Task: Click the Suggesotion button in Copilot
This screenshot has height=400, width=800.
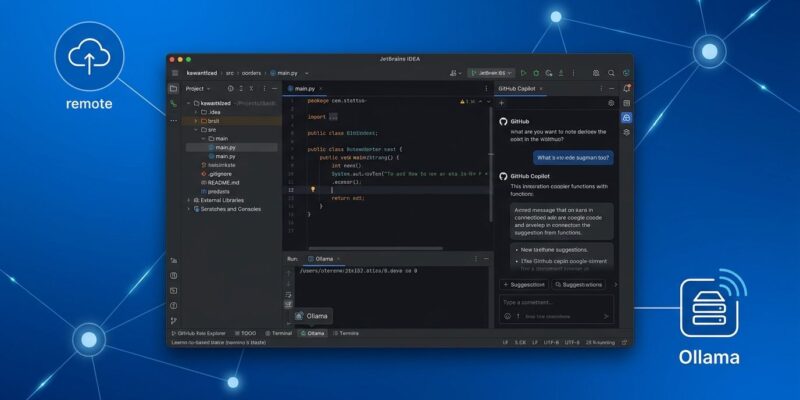Action: [x=524, y=285]
